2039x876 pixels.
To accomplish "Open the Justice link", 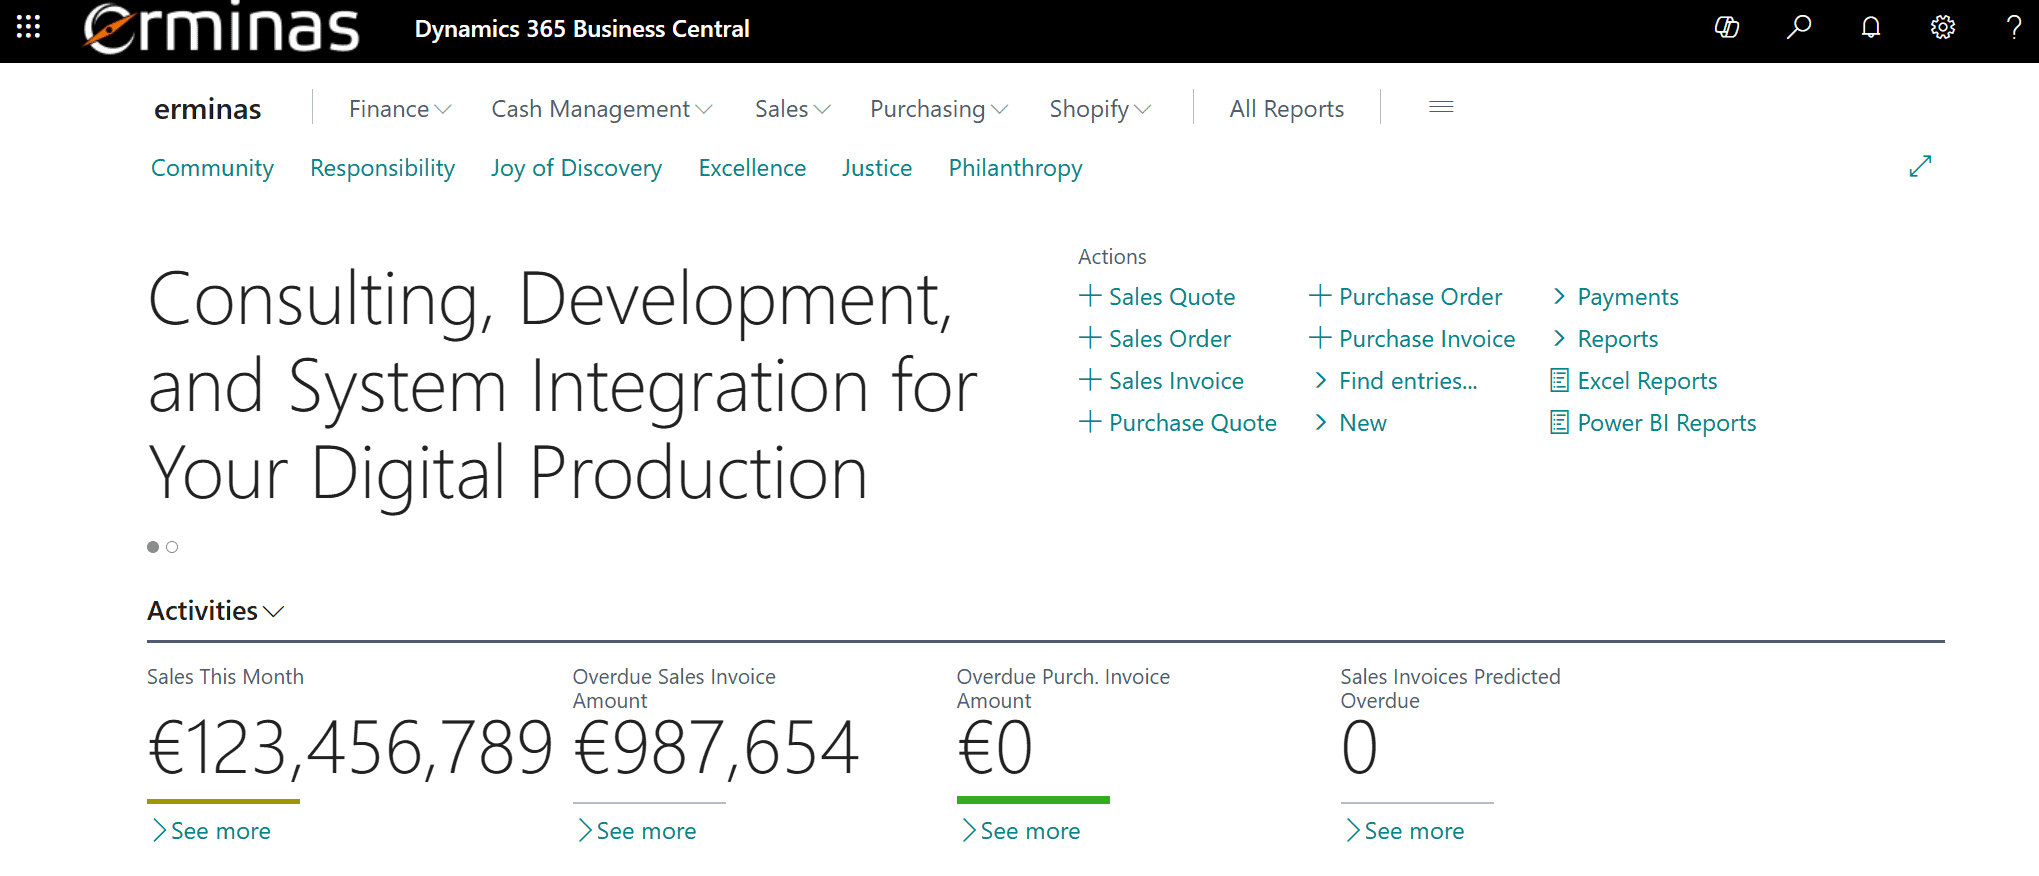I will pyautogui.click(x=877, y=168).
